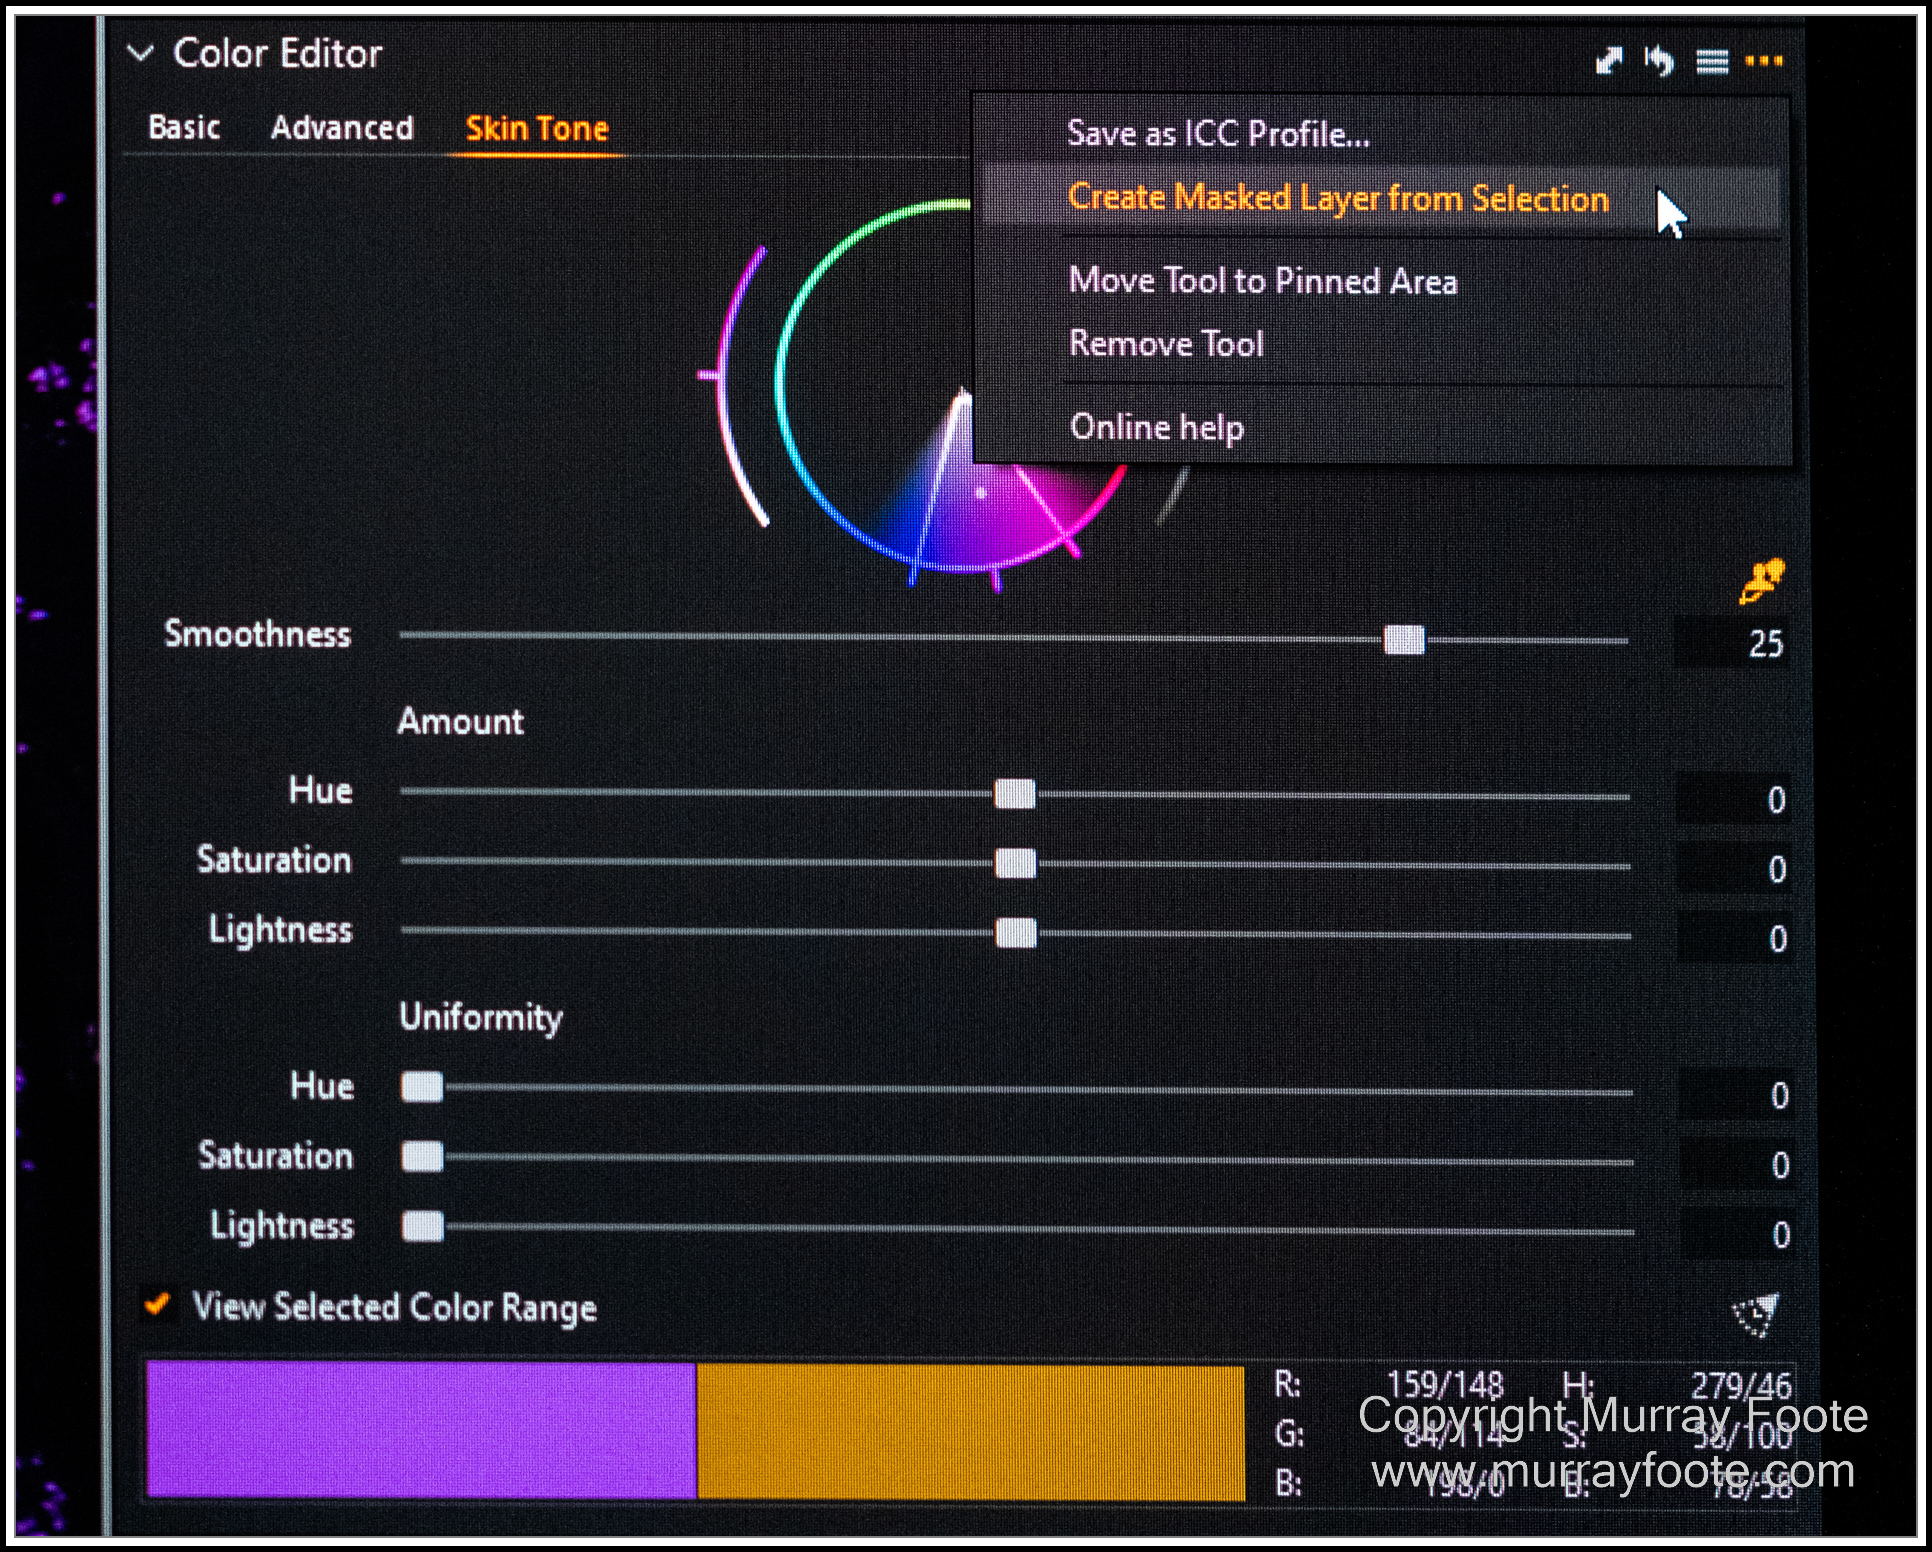The height and width of the screenshot is (1552, 1932).
Task: Open Online help from menu
Action: [1156, 427]
